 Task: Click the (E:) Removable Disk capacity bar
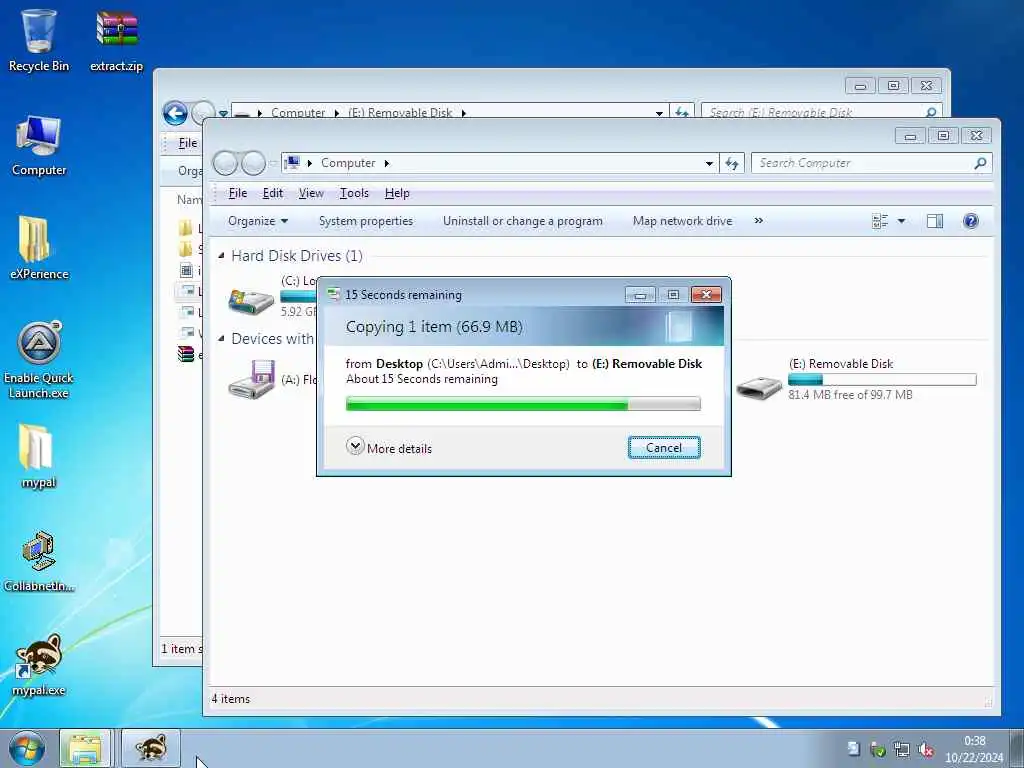coord(882,379)
